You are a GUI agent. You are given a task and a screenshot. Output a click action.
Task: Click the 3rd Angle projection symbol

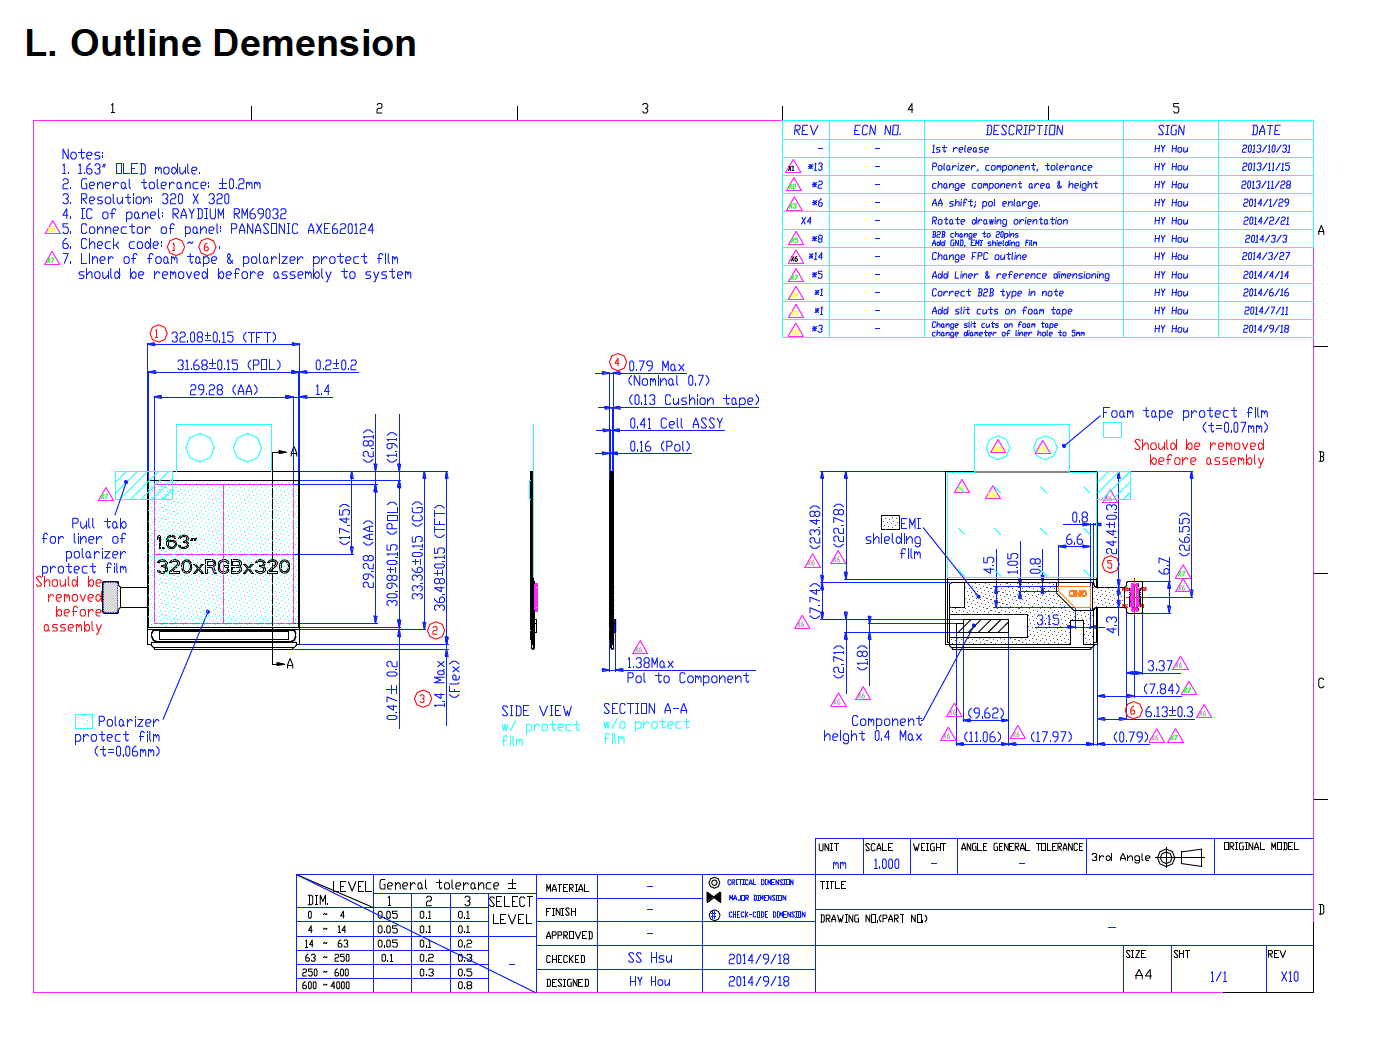click(x=1179, y=858)
